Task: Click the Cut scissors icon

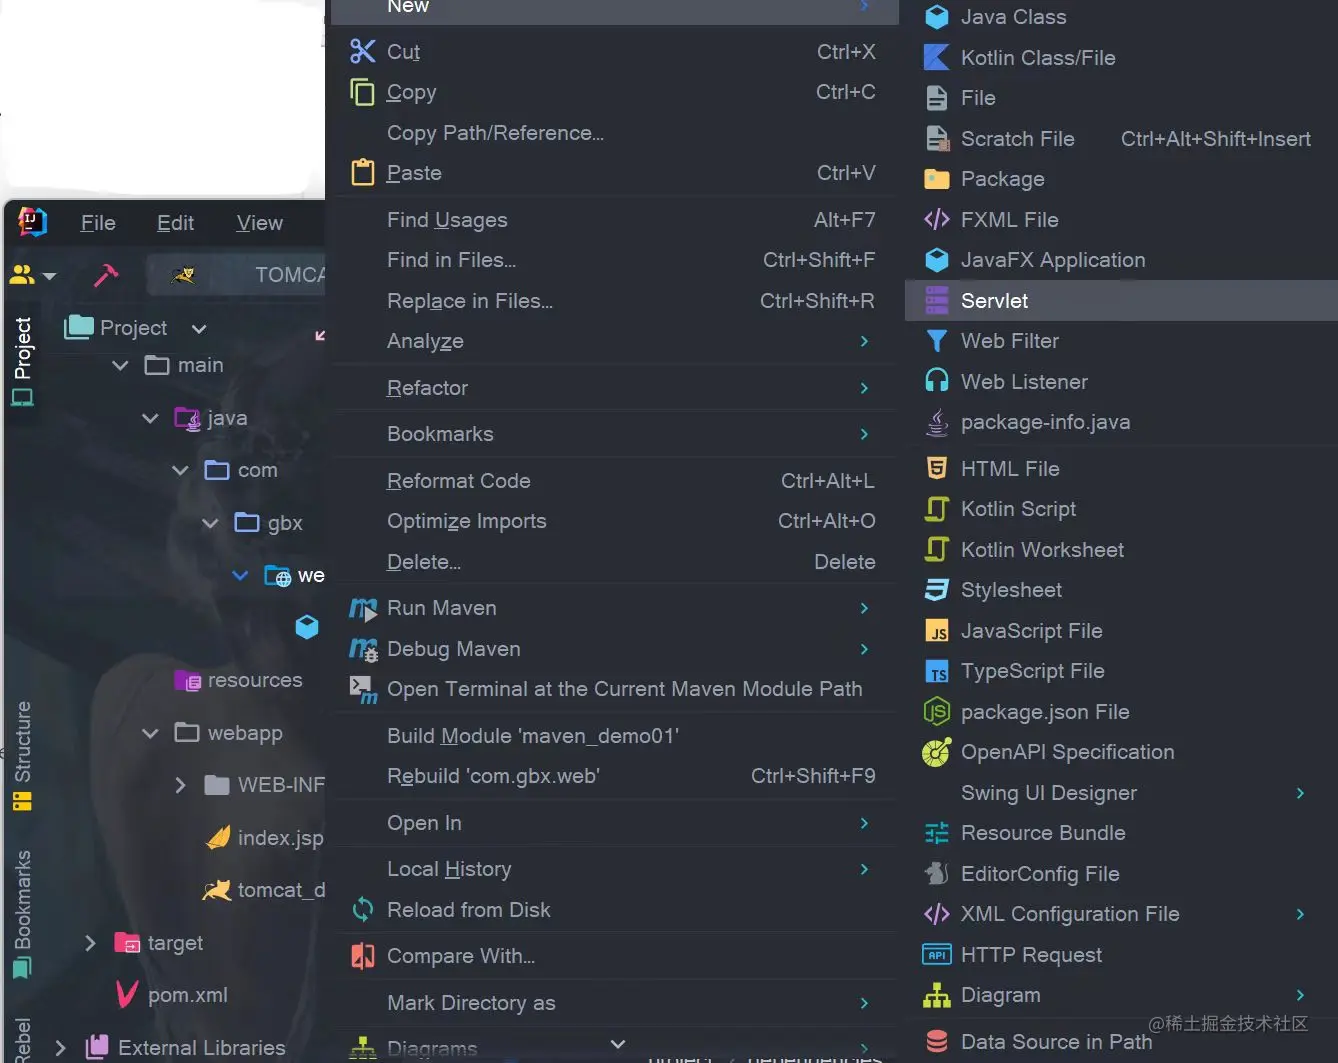Action: pyautogui.click(x=362, y=51)
